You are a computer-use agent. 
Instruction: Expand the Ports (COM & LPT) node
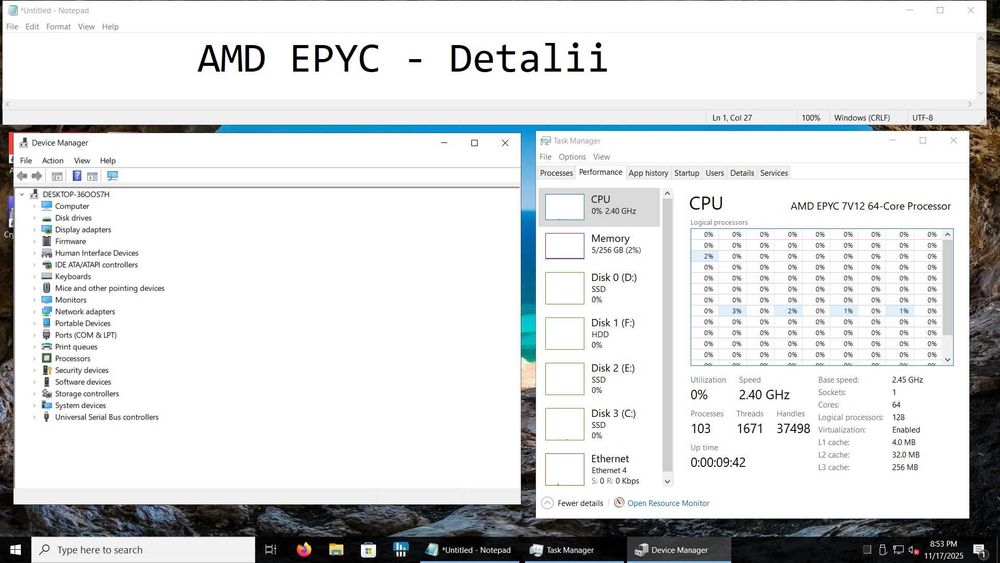coord(34,335)
